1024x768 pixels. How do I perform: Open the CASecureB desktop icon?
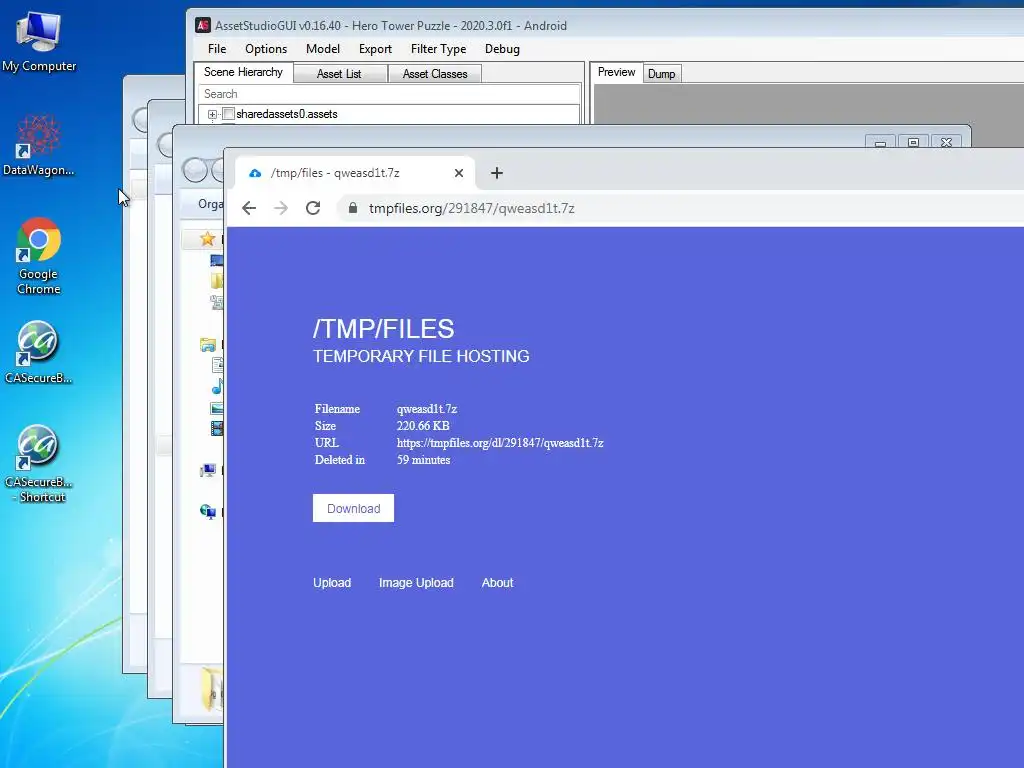[39, 351]
